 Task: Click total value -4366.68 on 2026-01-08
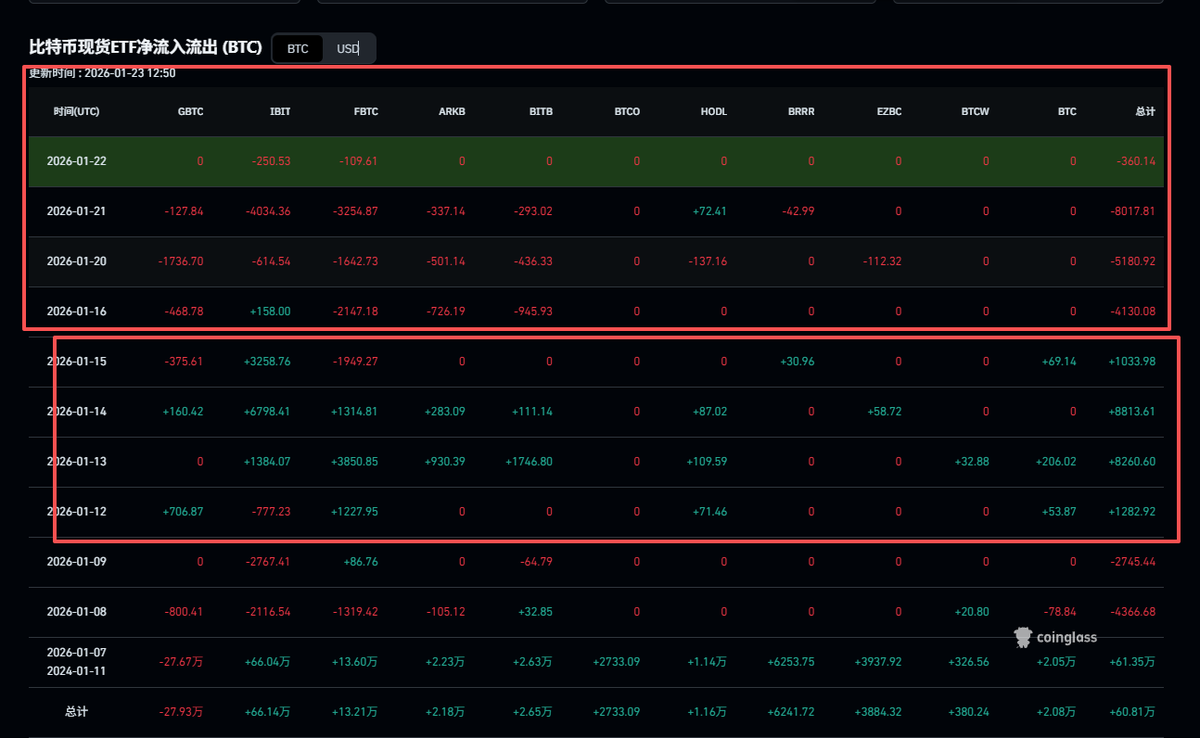1132,611
